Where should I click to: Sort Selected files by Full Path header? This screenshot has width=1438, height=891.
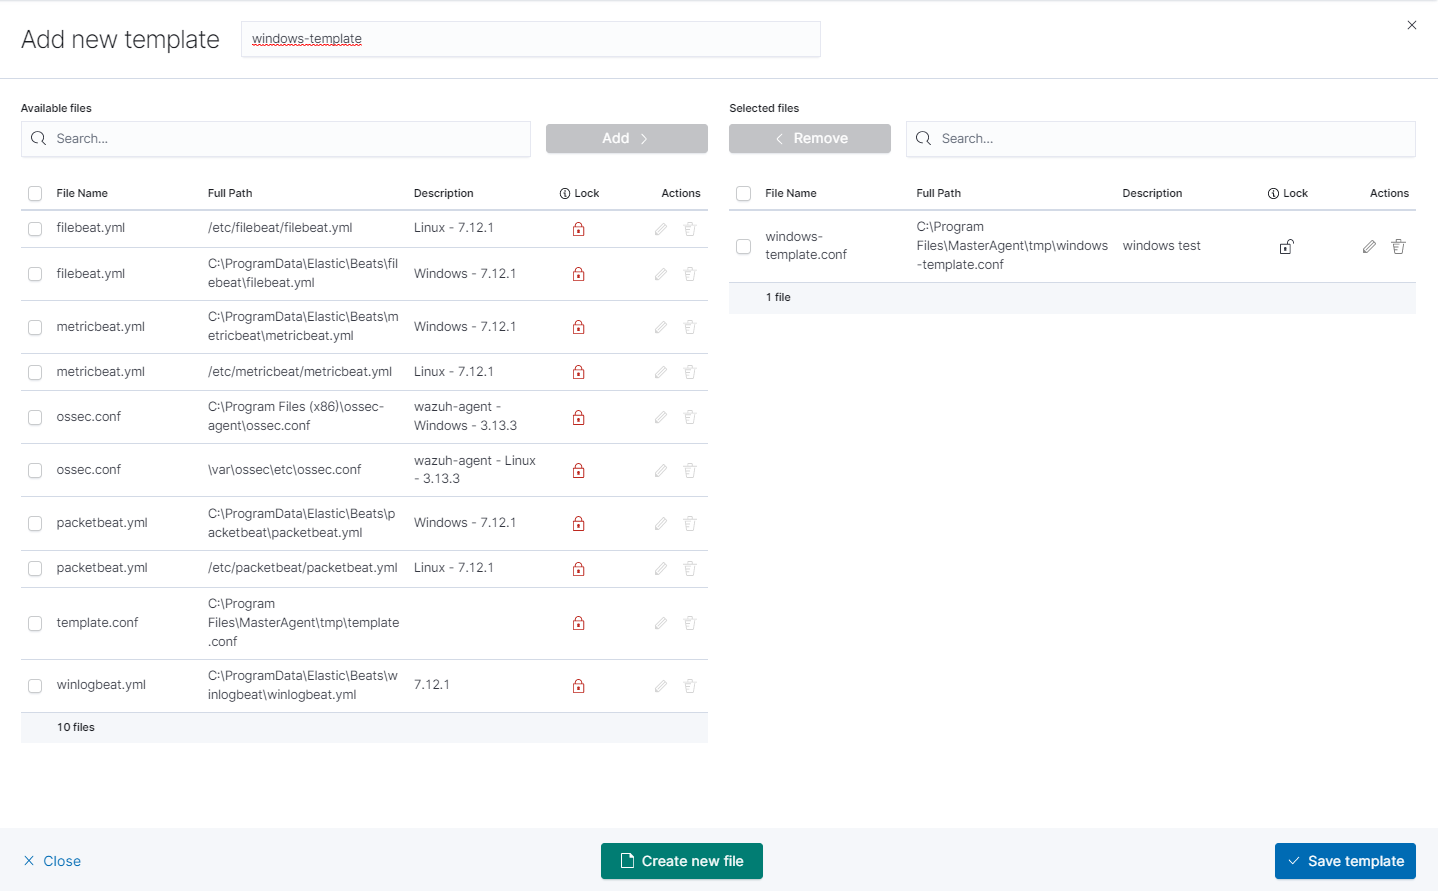pyautogui.click(x=938, y=194)
